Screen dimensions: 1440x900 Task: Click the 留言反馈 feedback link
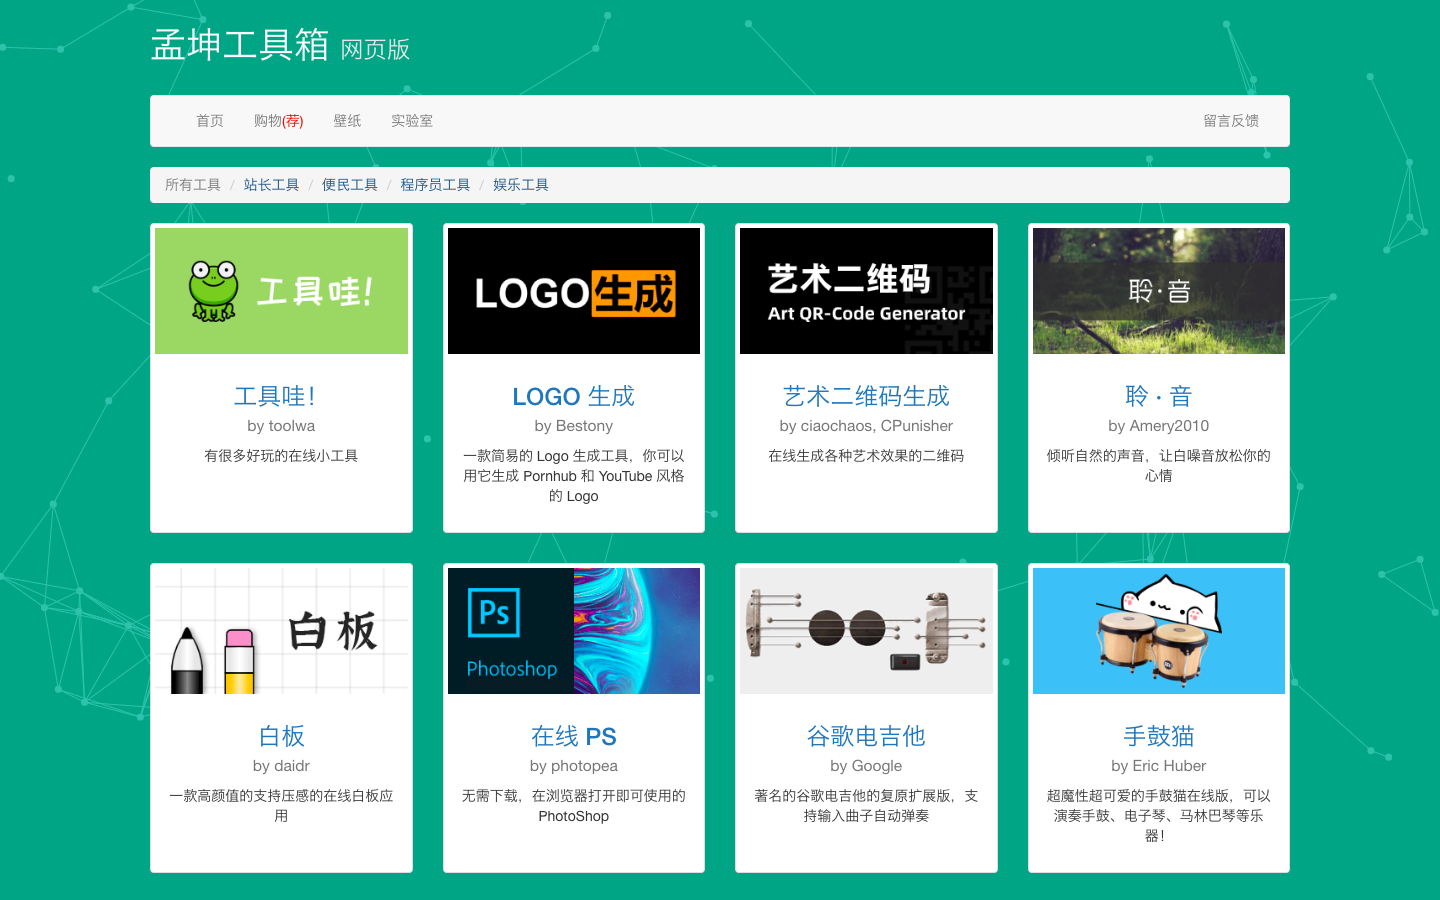click(1231, 120)
